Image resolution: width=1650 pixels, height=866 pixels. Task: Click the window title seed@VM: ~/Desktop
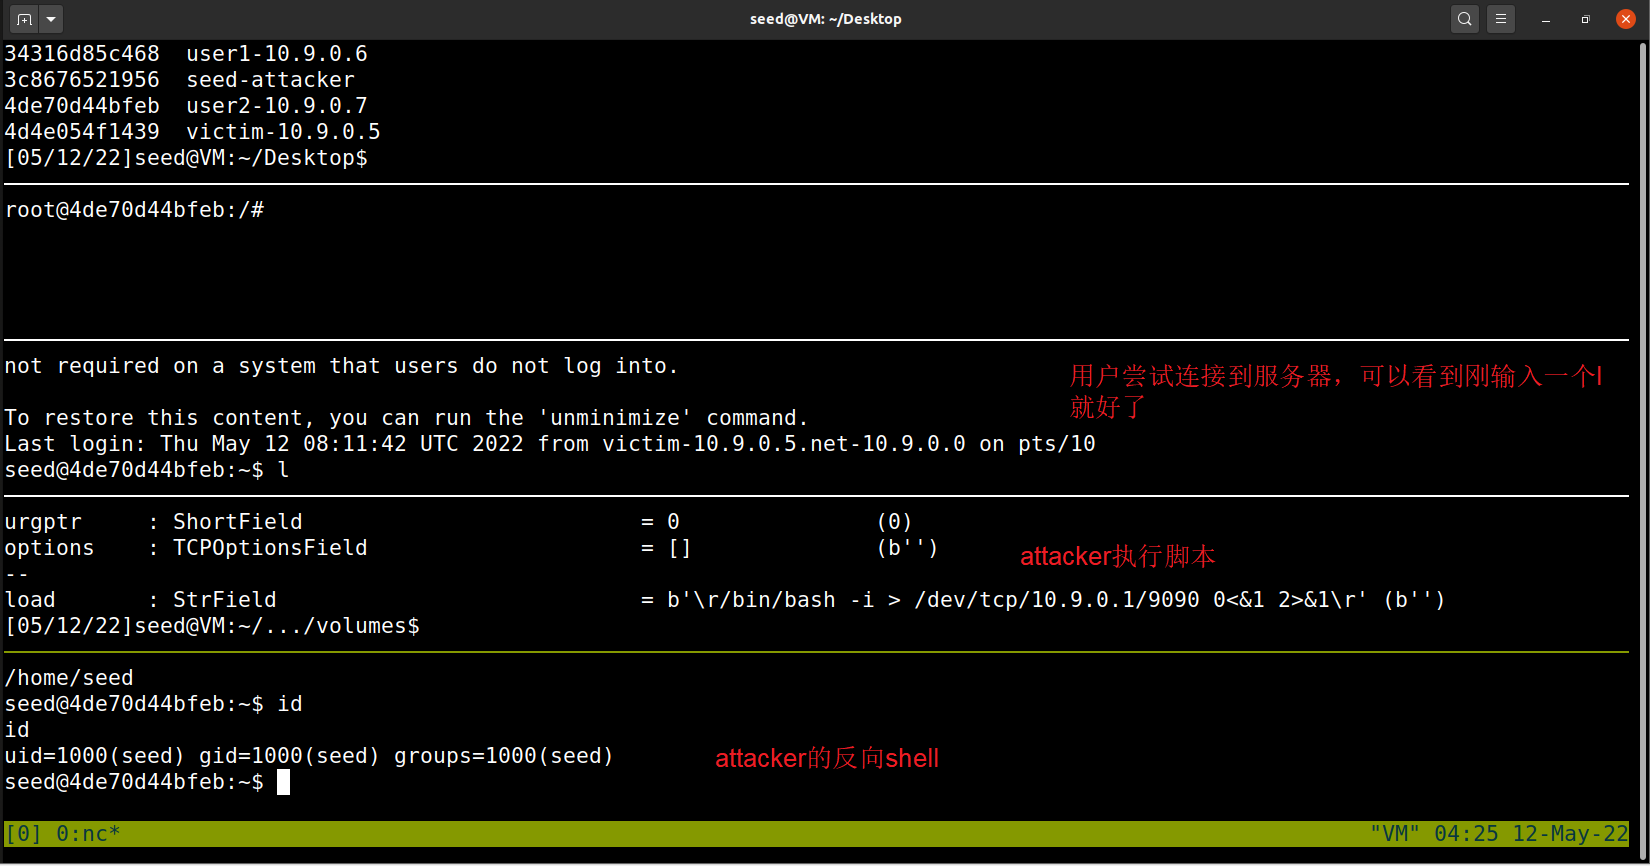826,19
